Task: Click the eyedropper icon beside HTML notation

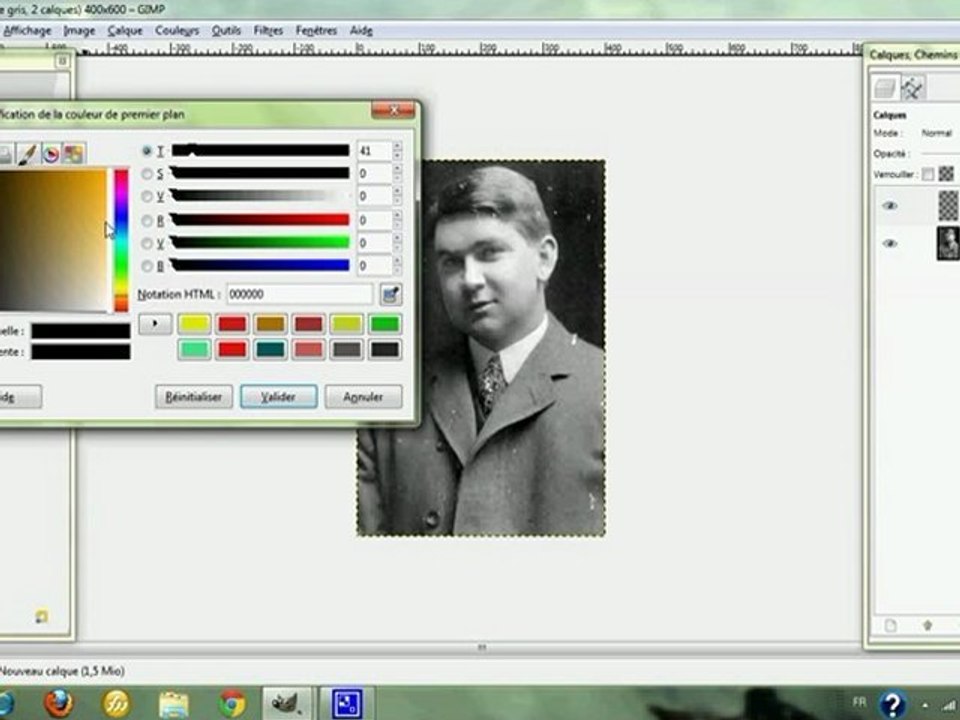Action: [390, 295]
